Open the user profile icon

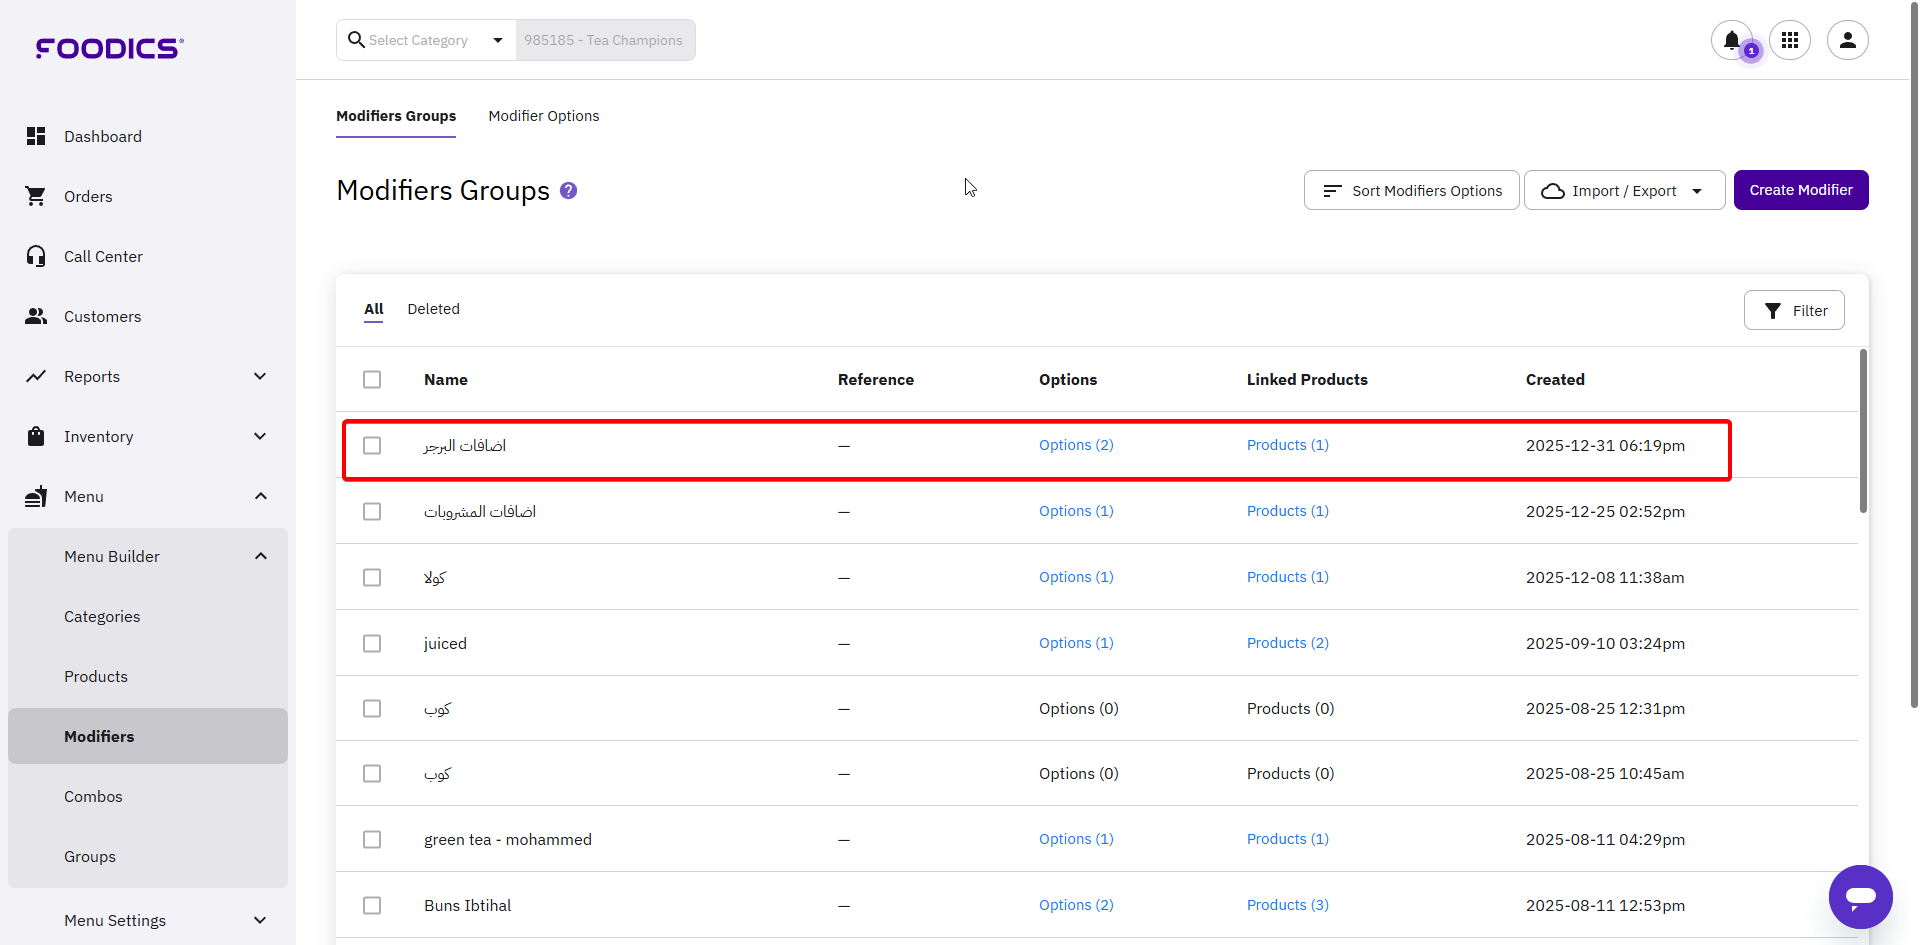pos(1847,40)
